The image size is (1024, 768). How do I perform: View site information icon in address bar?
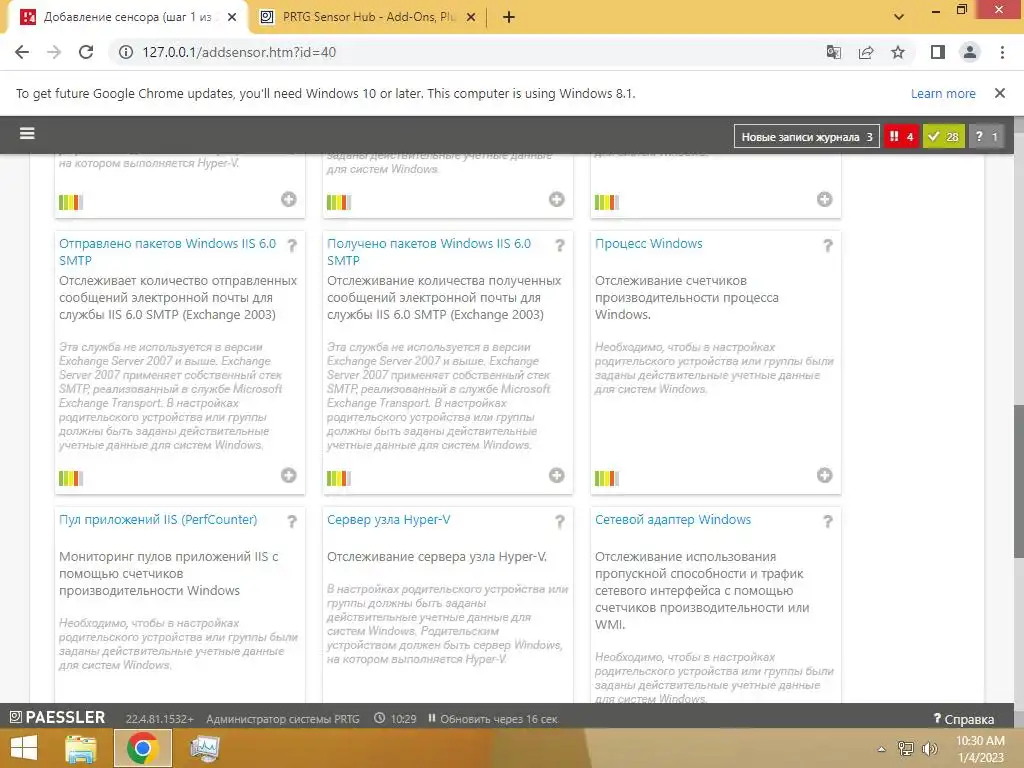[125, 52]
